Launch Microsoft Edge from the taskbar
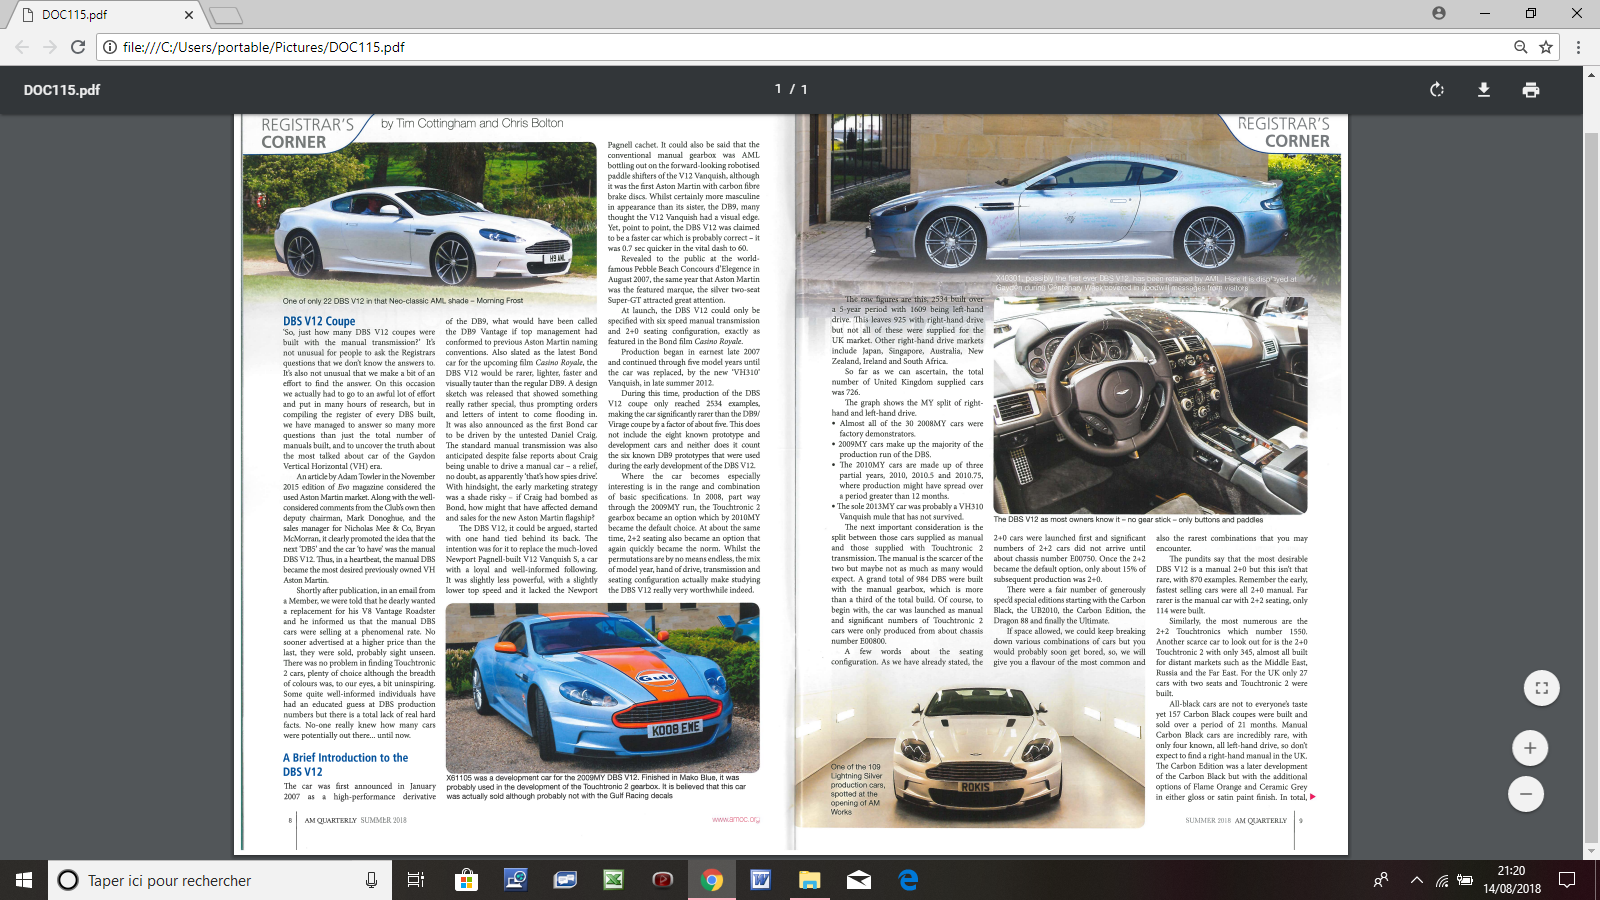The height and width of the screenshot is (900, 1600). coord(908,880)
